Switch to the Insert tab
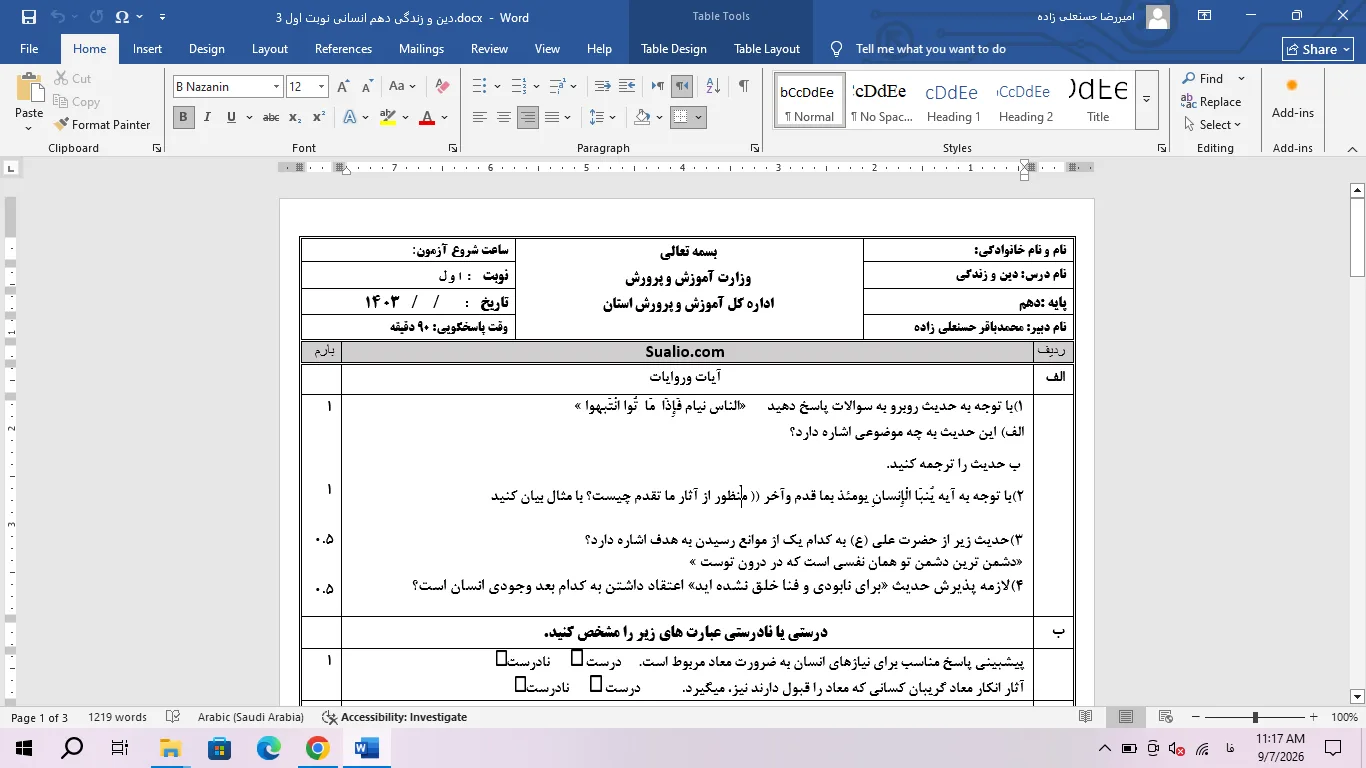The width and height of the screenshot is (1366, 768). point(148,49)
